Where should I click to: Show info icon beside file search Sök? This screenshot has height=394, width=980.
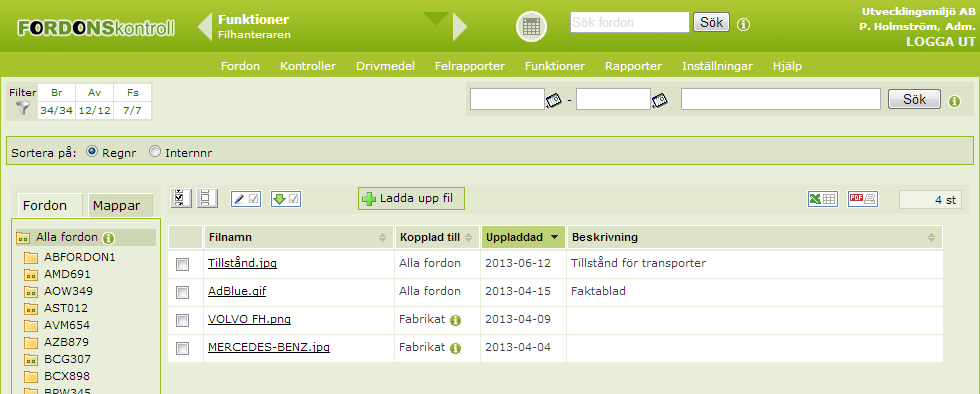tap(954, 101)
